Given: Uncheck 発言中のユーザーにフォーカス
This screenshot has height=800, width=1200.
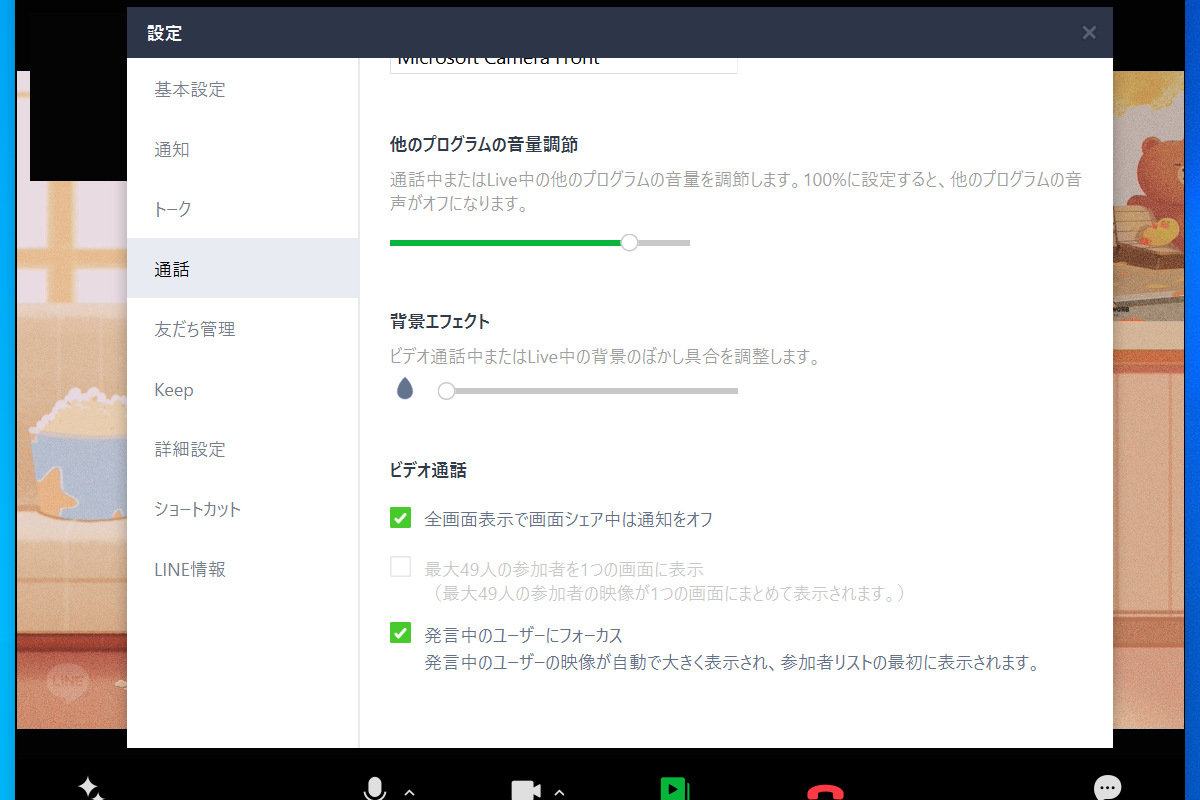Looking at the screenshot, I should 400,634.
